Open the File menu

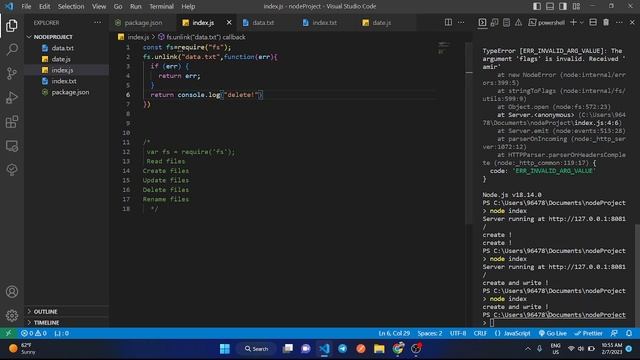coord(26,6)
